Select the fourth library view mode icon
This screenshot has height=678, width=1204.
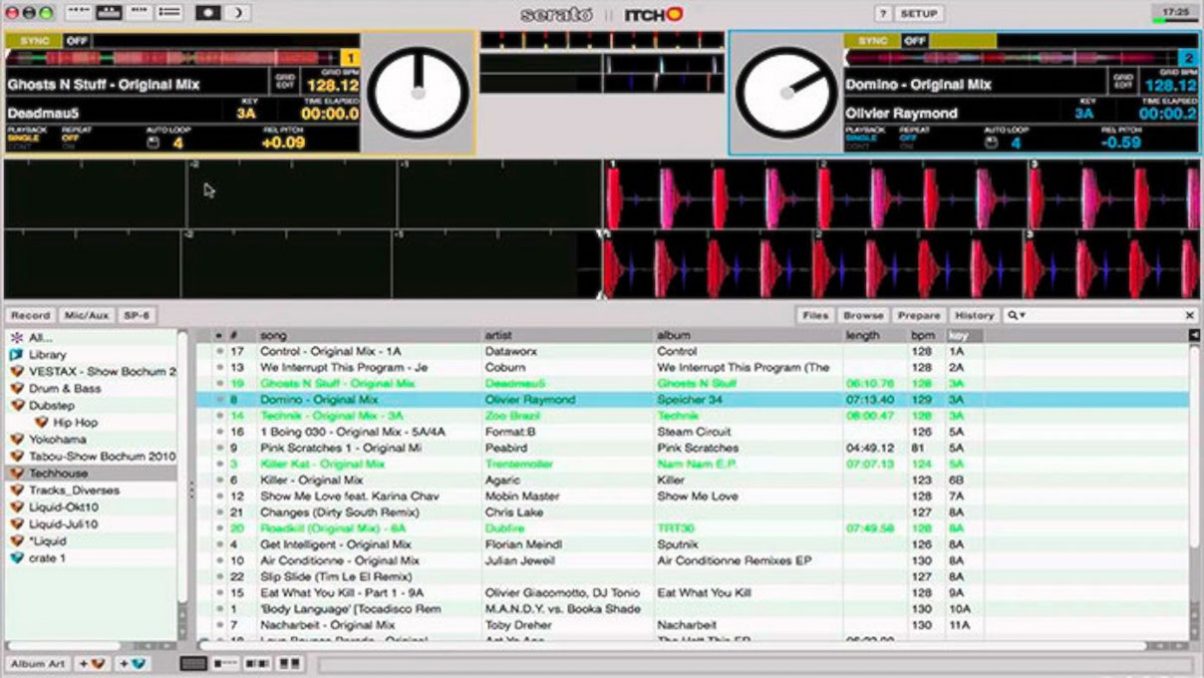pyautogui.click(x=290, y=663)
